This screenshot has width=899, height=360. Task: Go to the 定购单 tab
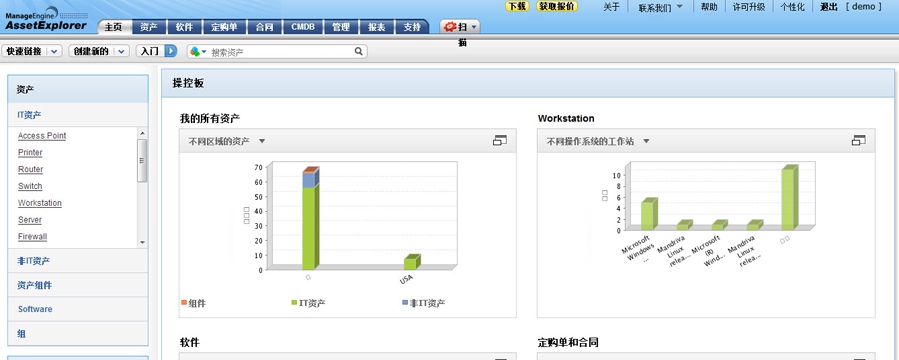(x=224, y=27)
